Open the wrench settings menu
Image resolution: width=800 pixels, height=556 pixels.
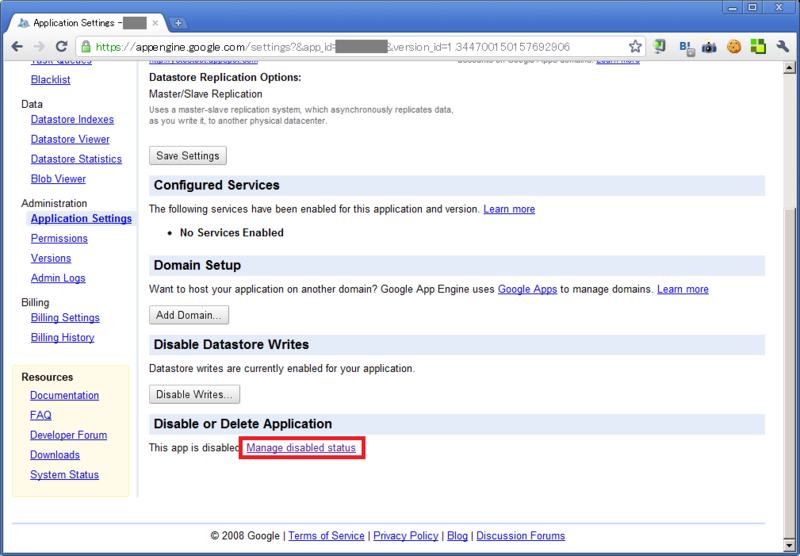click(782, 46)
